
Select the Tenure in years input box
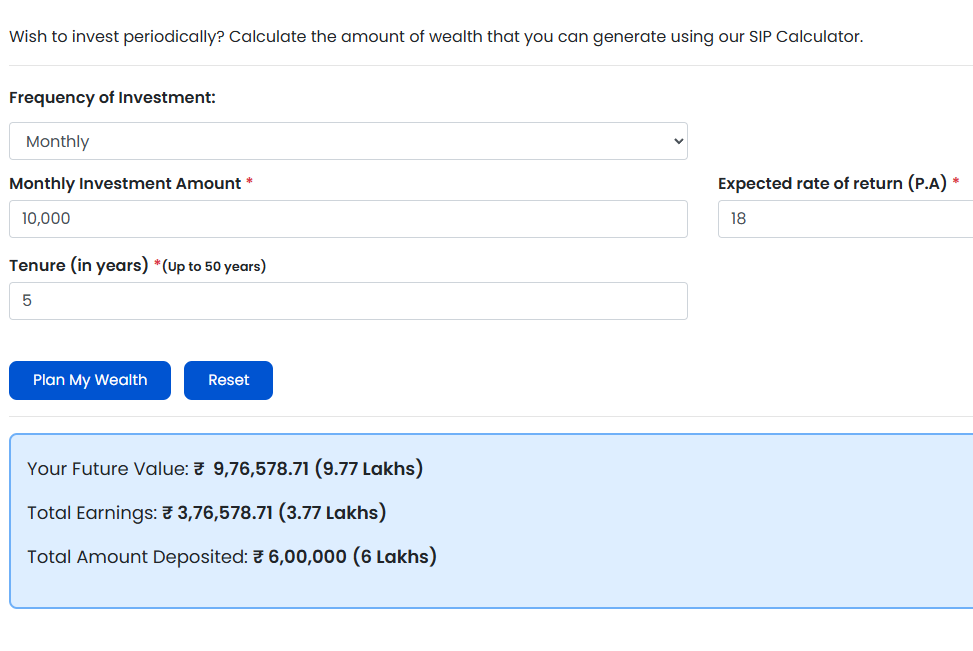click(x=348, y=301)
